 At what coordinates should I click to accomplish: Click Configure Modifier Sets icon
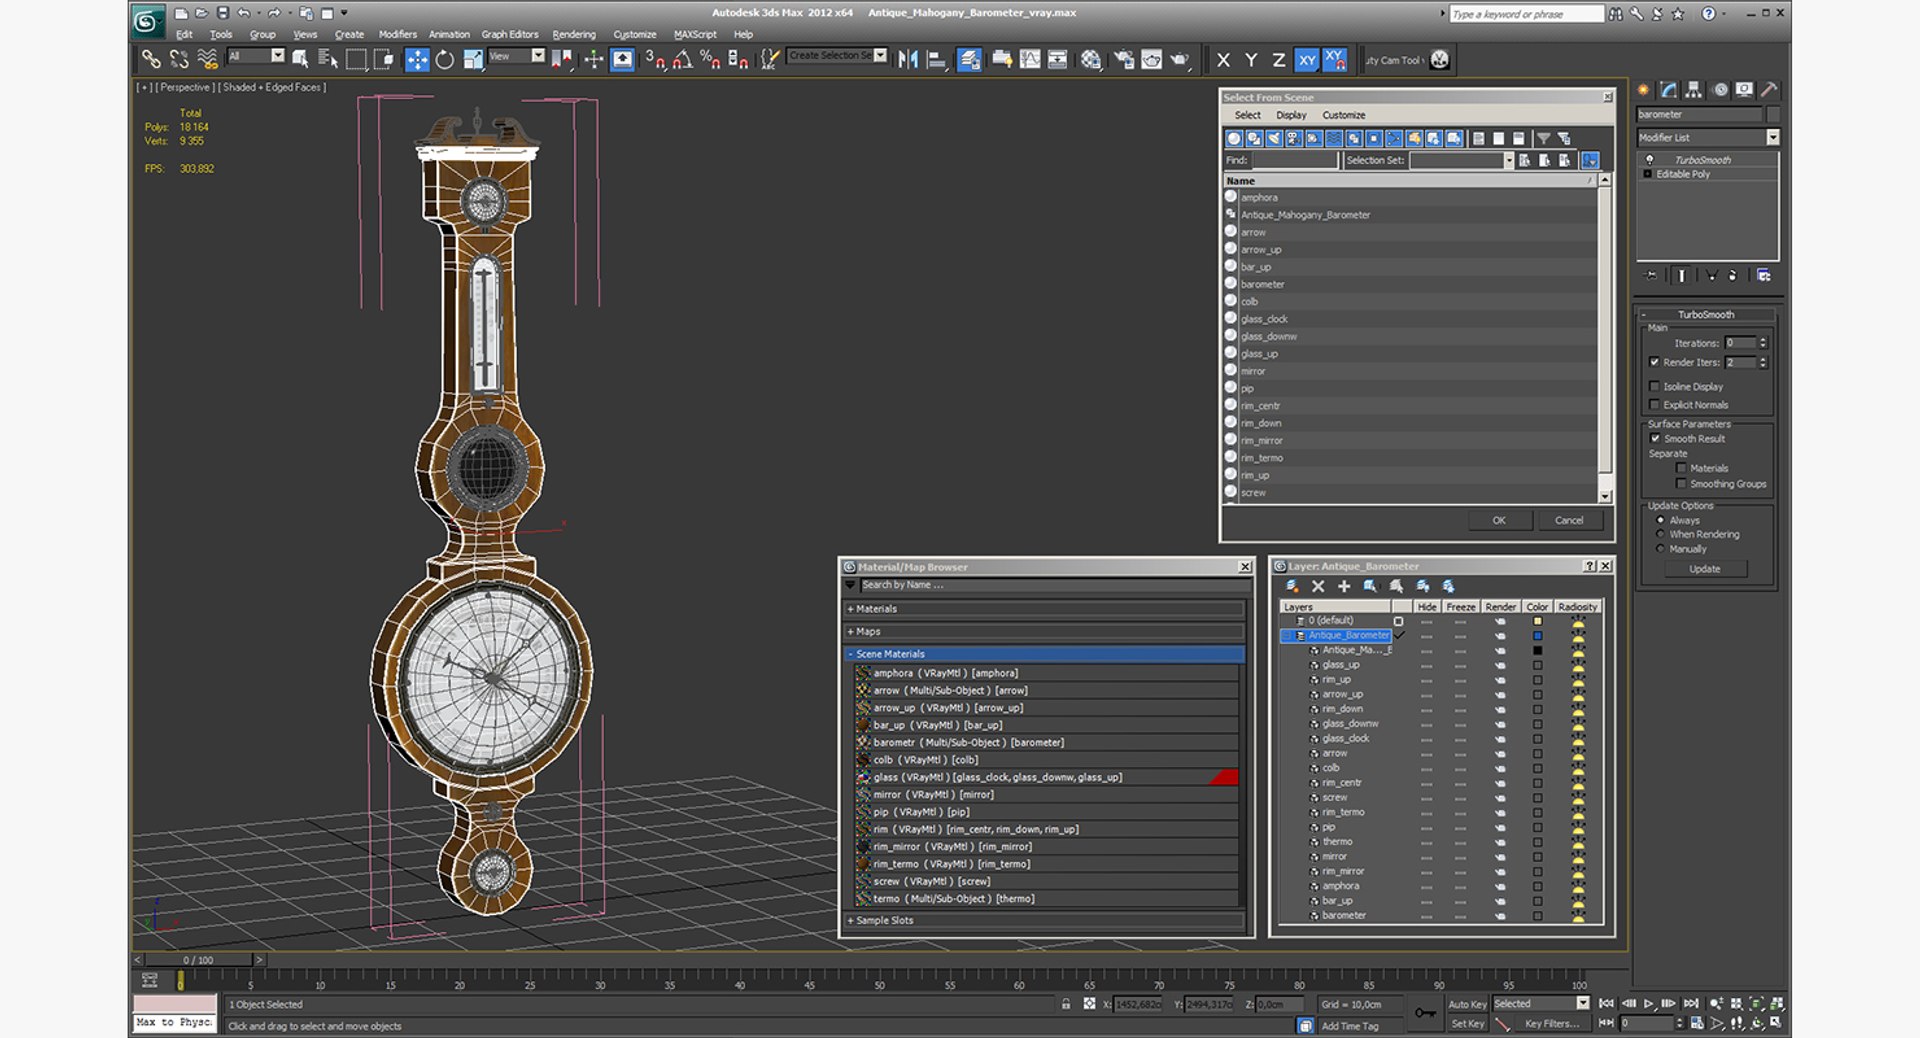point(1764,275)
